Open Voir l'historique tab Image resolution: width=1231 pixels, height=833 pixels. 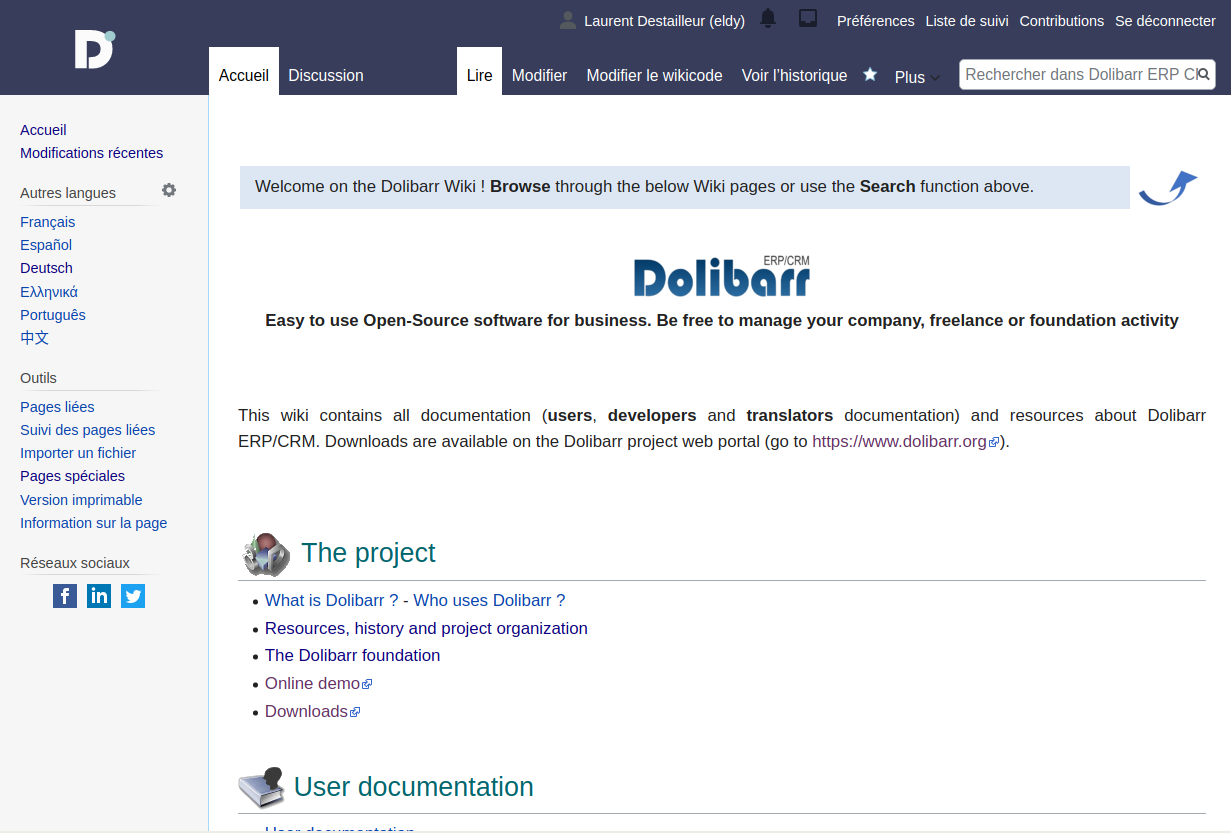[x=794, y=75]
